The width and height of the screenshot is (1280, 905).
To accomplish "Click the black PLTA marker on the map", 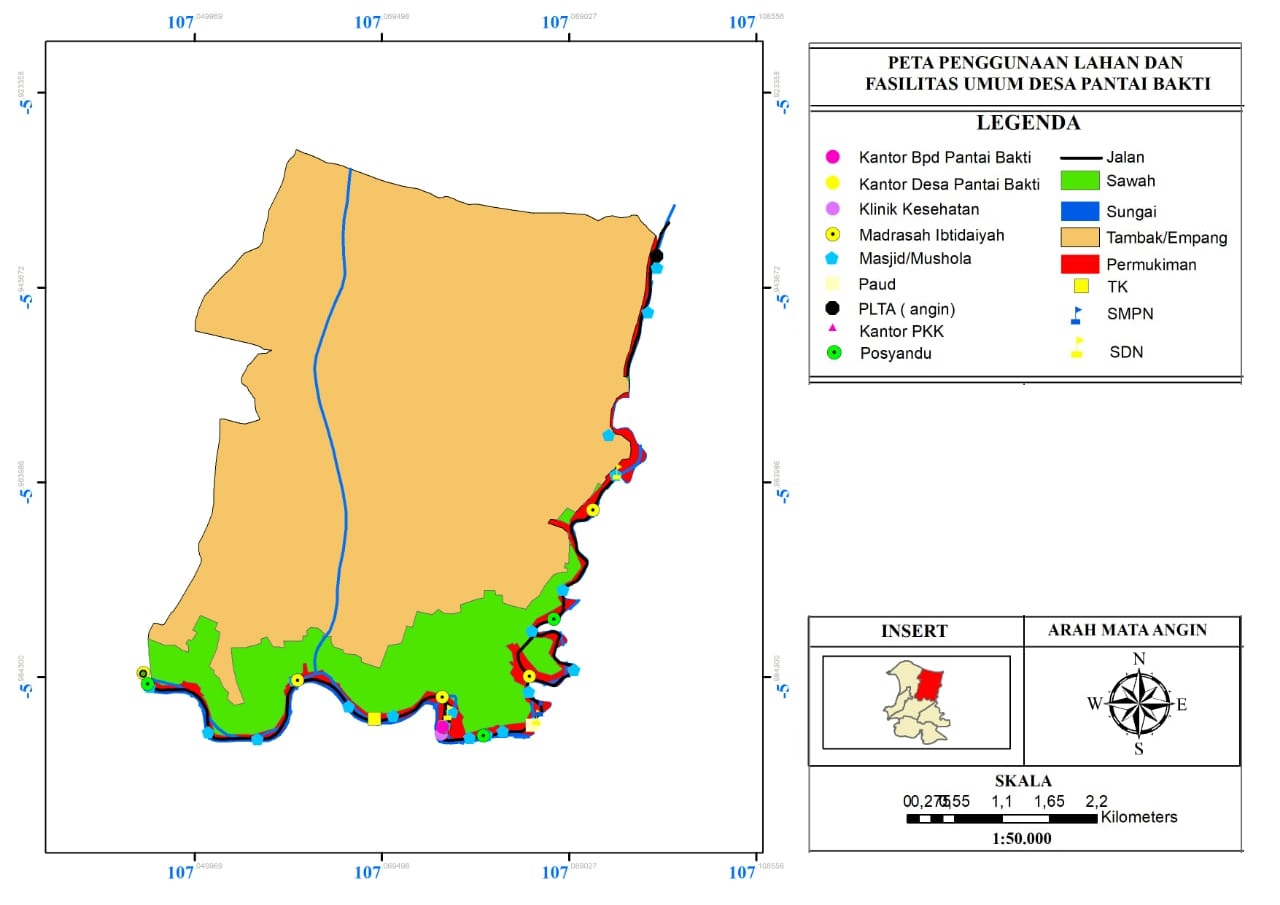I will pos(656,256).
